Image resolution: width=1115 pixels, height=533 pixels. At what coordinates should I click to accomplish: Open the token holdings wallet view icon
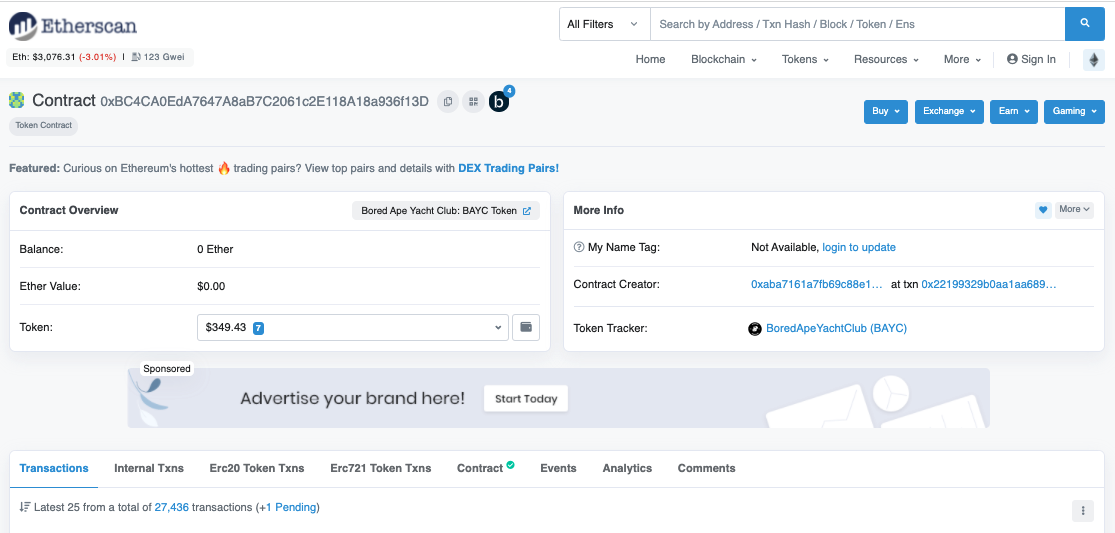pyautogui.click(x=526, y=328)
